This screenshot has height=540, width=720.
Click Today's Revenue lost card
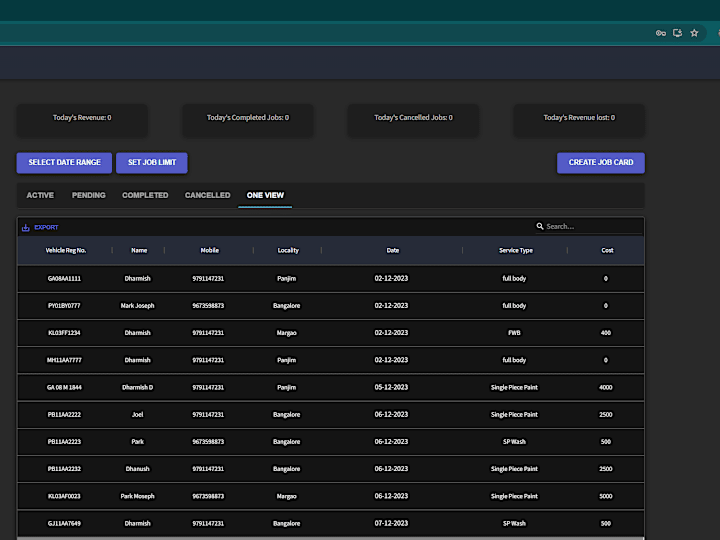(579, 120)
